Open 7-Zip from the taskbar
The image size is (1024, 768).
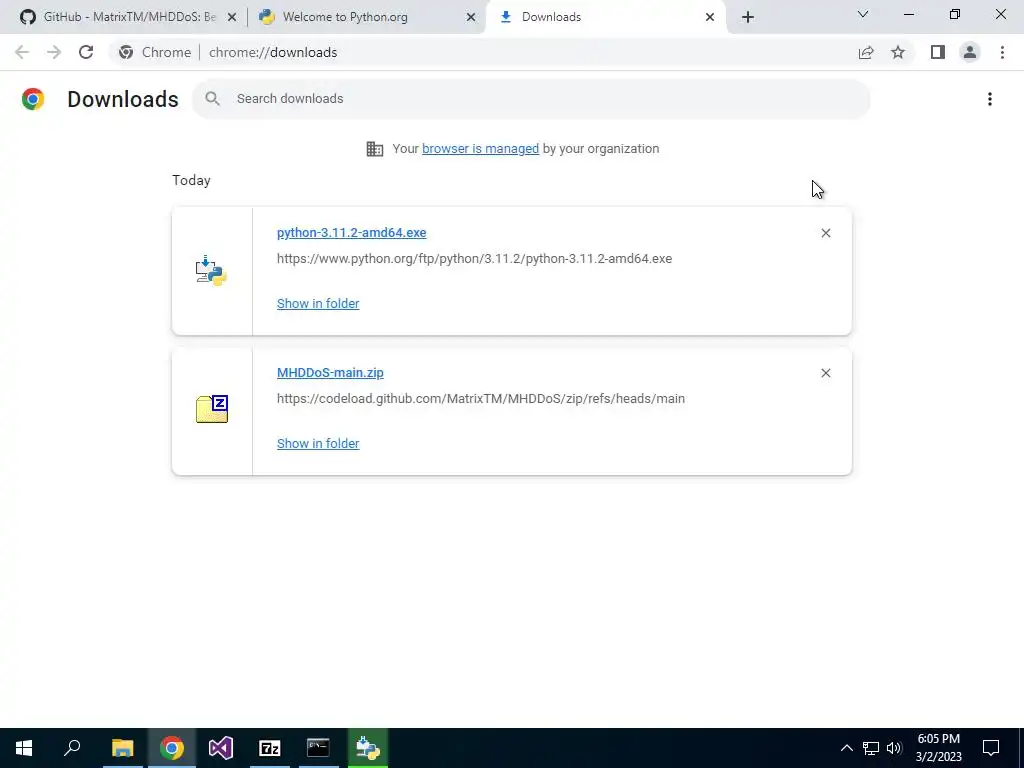270,748
